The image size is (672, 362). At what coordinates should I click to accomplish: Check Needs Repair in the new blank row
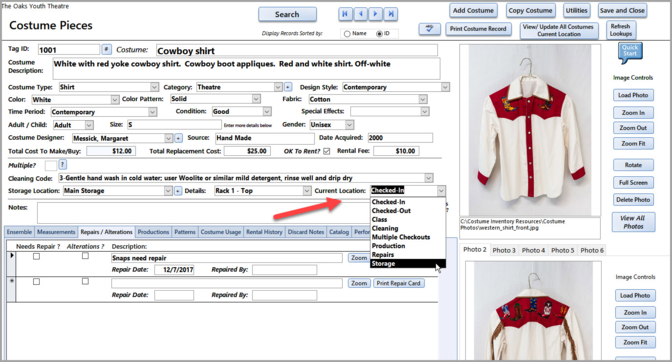pos(36,281)
